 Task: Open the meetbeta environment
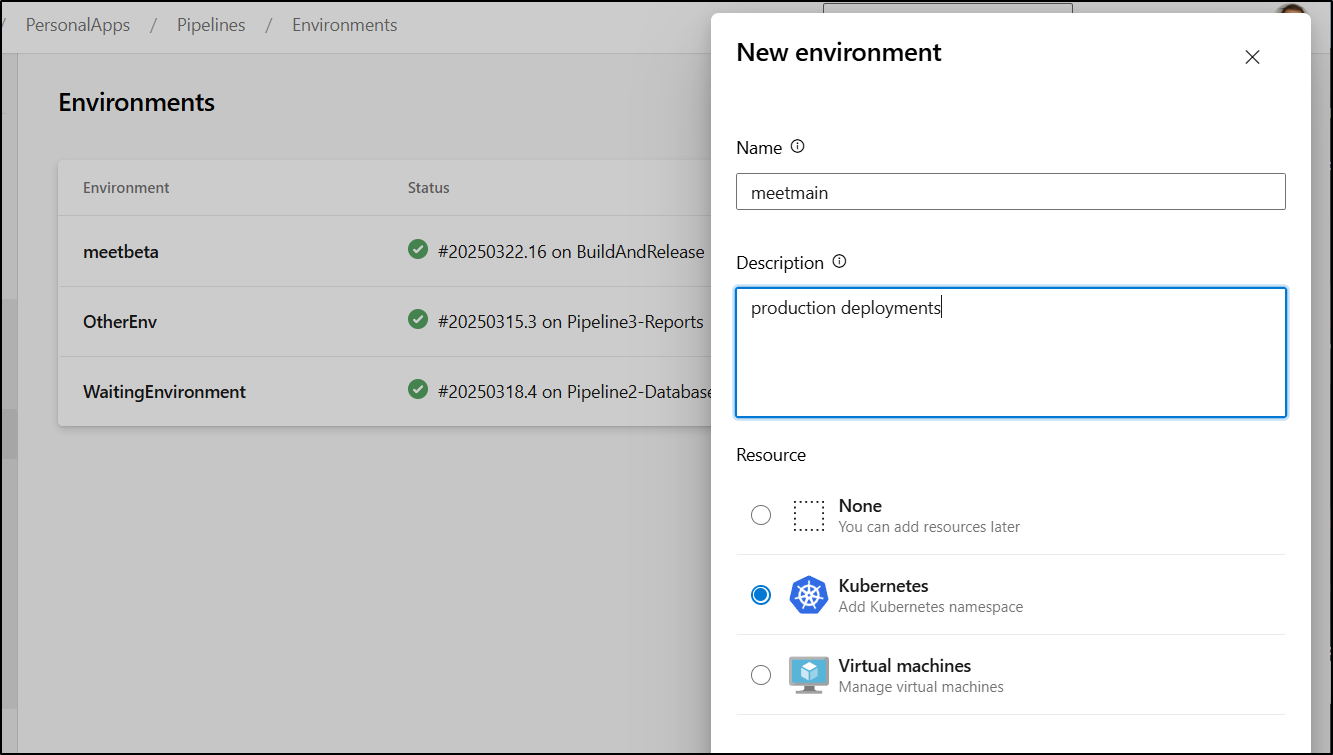point(121,252)
